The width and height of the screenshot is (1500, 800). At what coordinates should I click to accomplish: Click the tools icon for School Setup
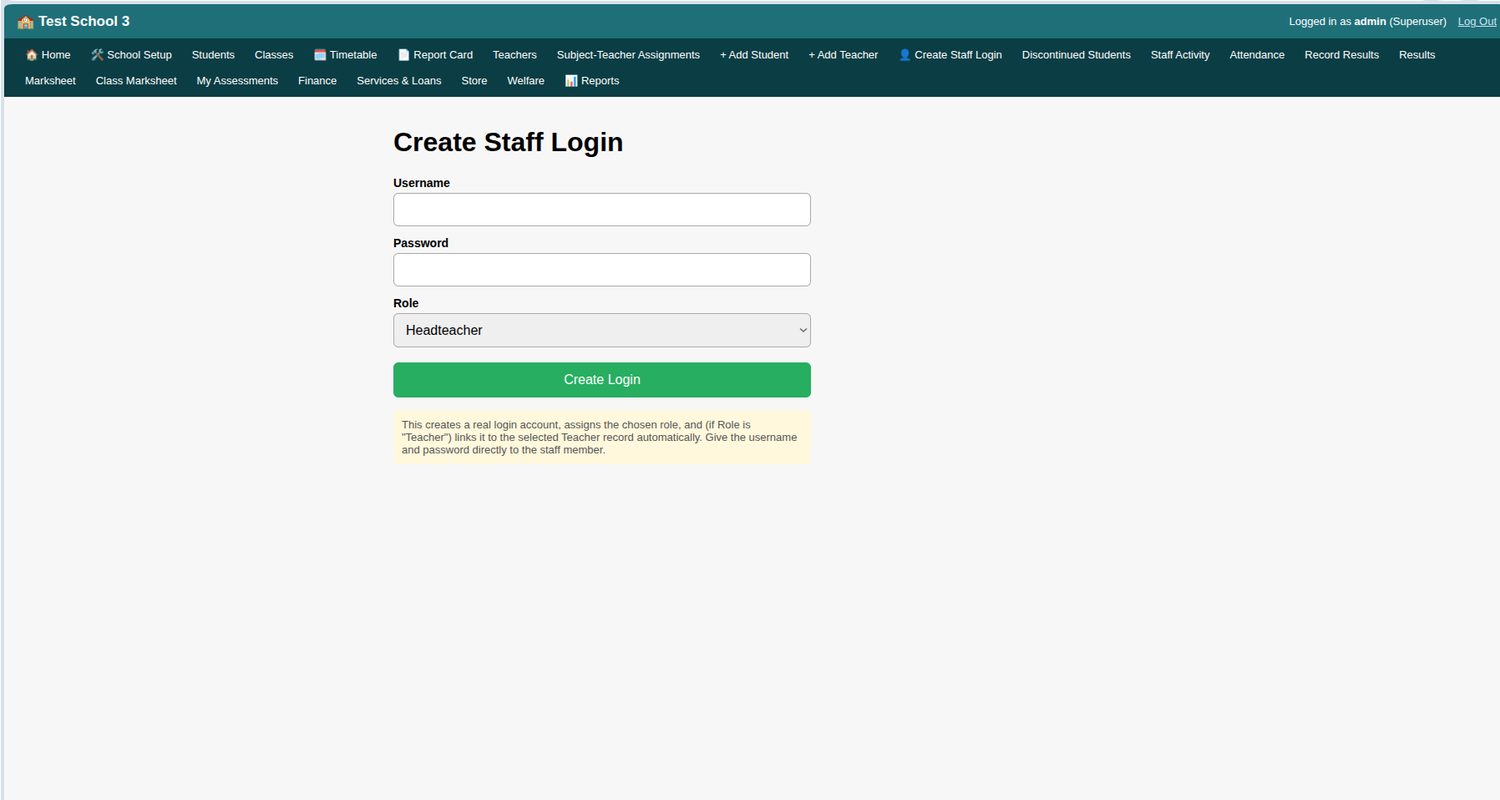click(97, 55)
